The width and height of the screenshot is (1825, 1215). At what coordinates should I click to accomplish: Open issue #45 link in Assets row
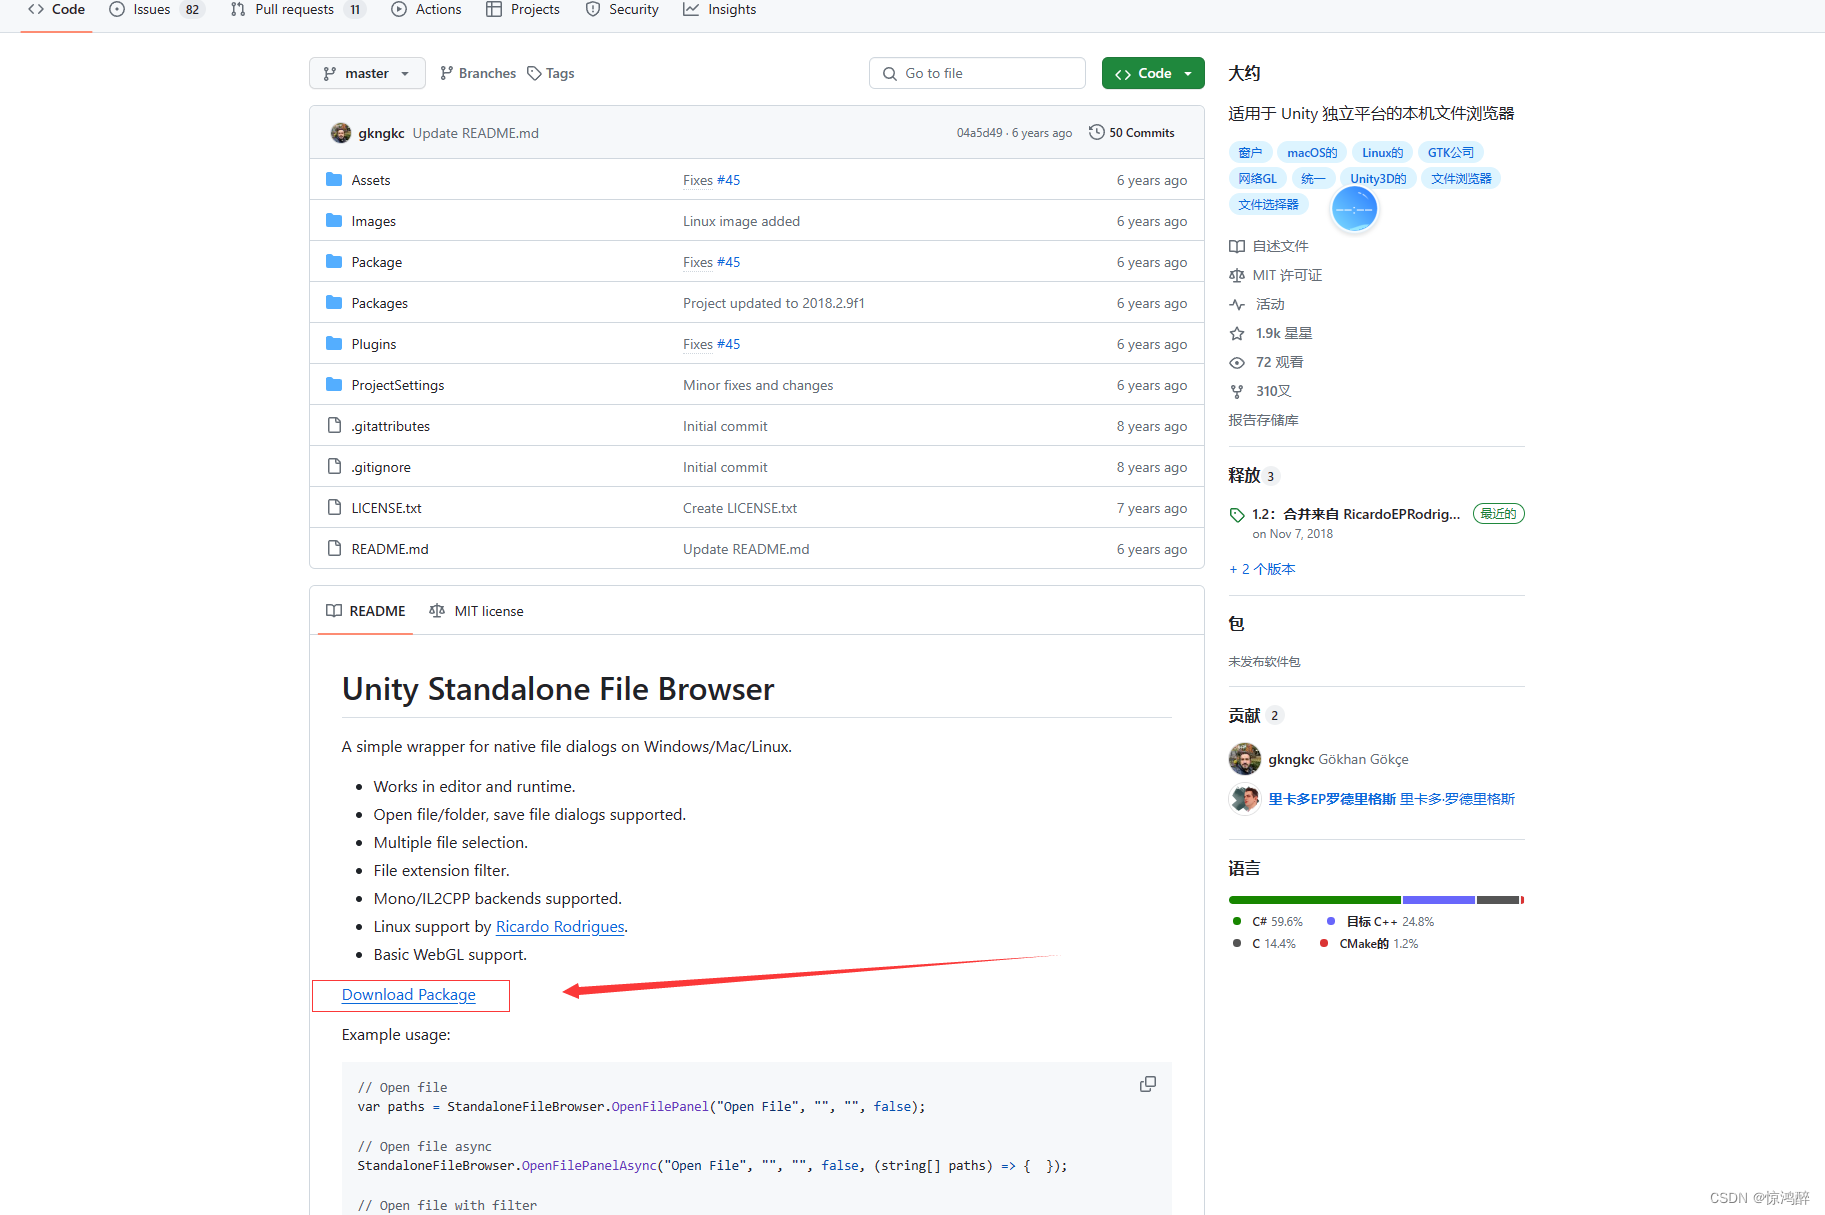point(729,180)
